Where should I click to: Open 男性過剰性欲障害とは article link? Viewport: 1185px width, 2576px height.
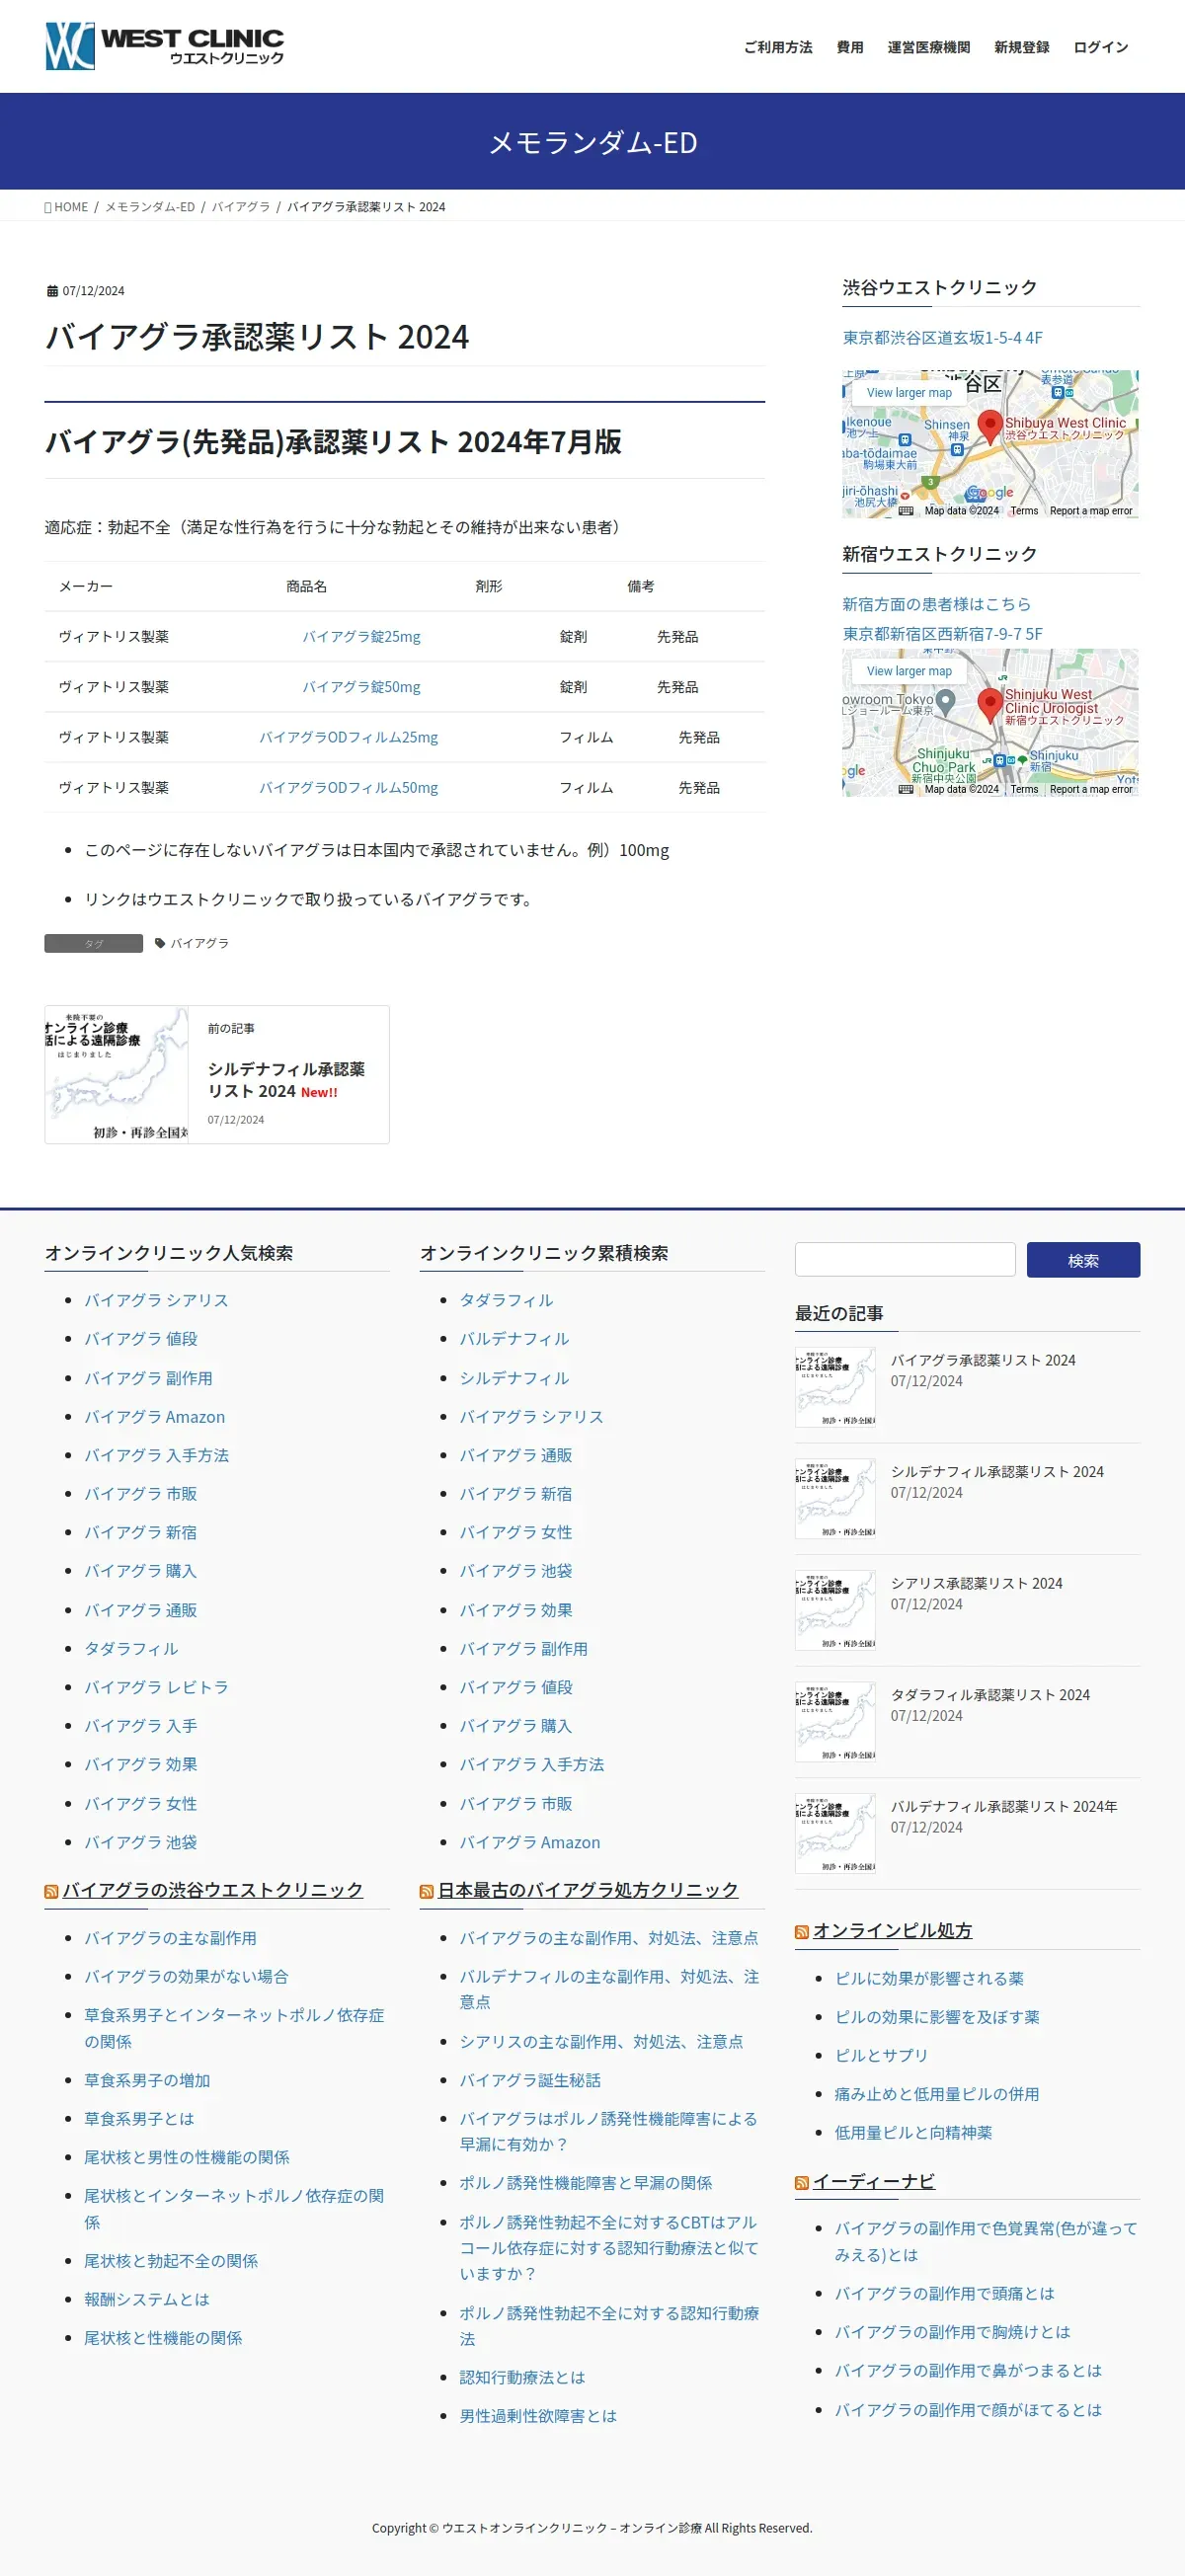(538, 2416)
